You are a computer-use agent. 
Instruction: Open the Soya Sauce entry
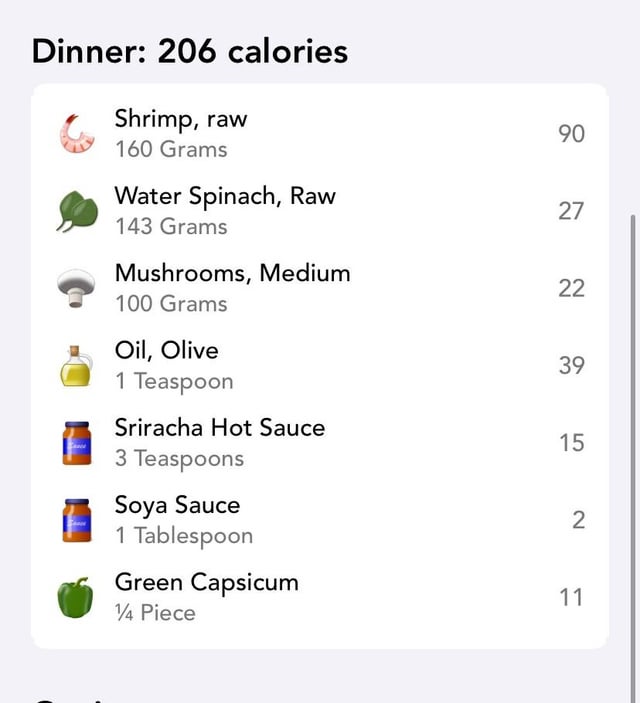[x=320, y=520]
